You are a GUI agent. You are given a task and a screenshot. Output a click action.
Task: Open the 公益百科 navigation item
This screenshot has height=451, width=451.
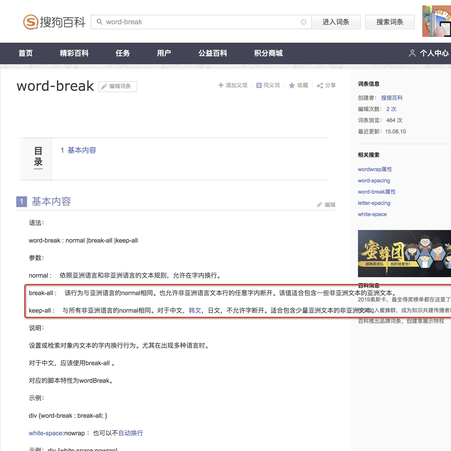213,53
